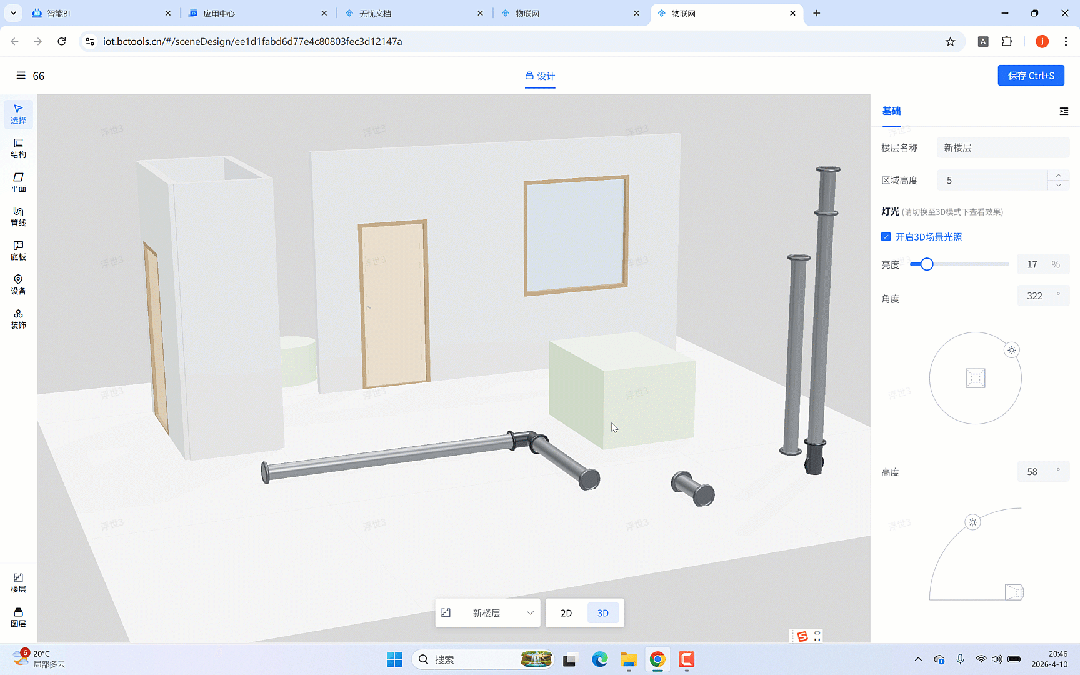Click the floor icon beside 新楼层 selector
1080x675 pixels.
pyautogui.click(x=446, y=612)
